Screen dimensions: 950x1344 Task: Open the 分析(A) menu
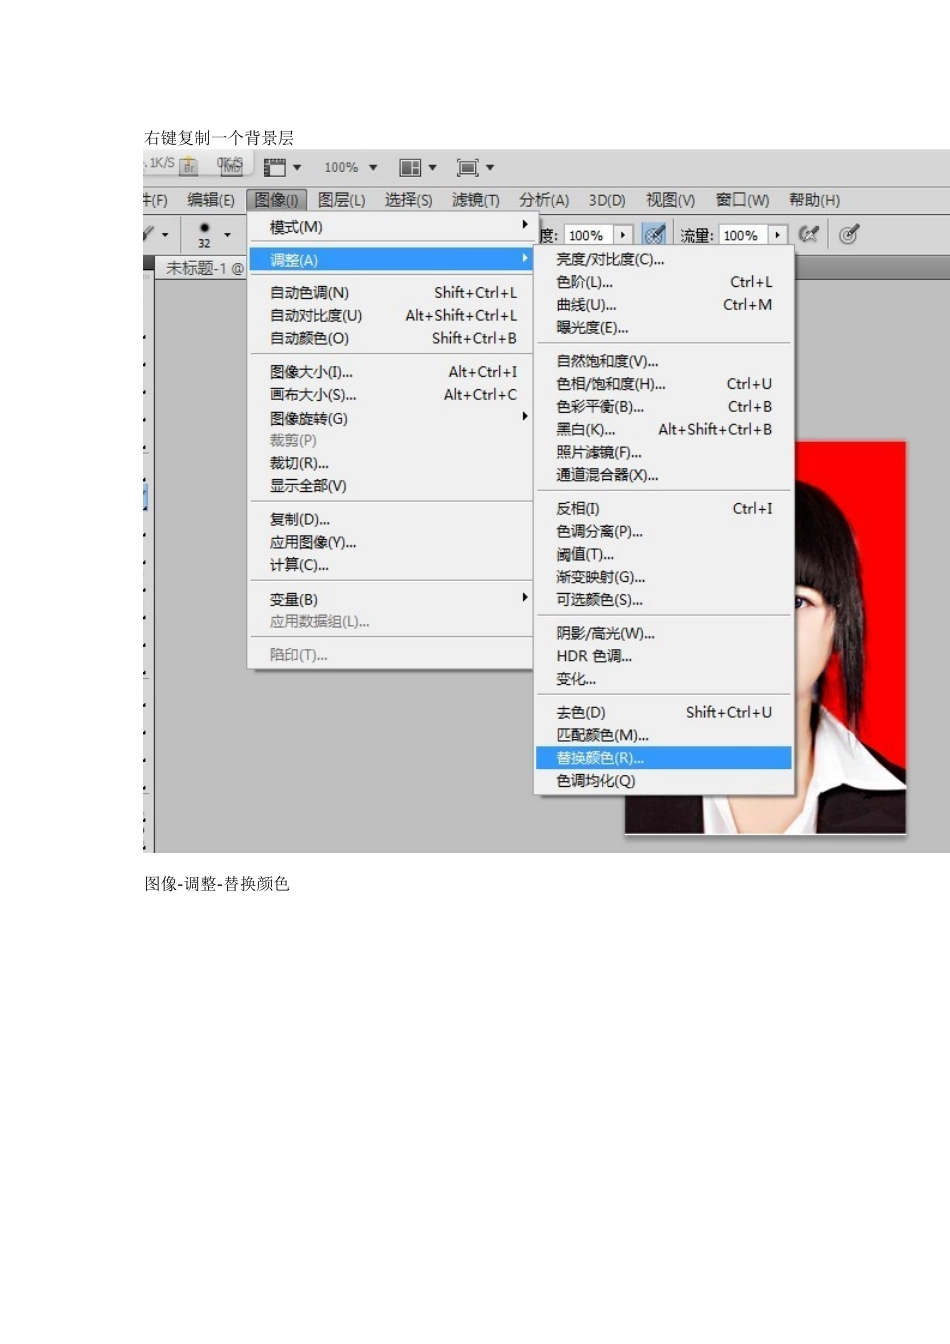pos(544,200)
